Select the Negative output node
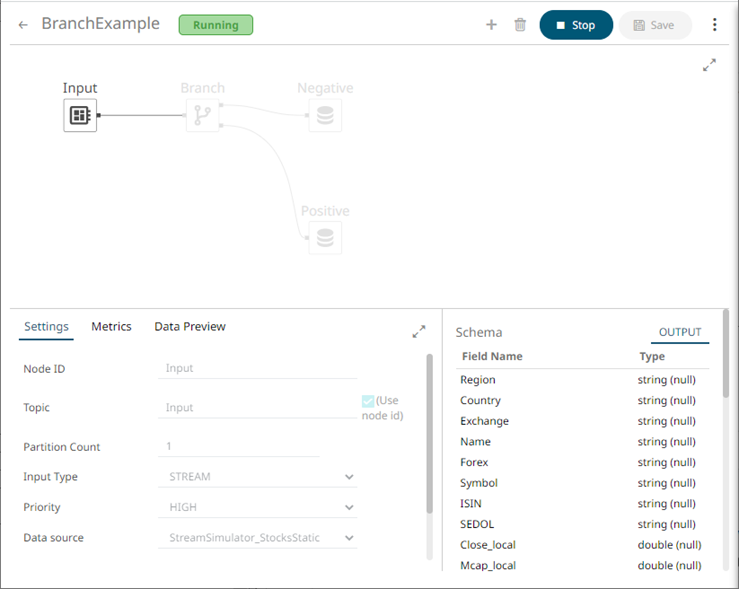 coord(324,116)
